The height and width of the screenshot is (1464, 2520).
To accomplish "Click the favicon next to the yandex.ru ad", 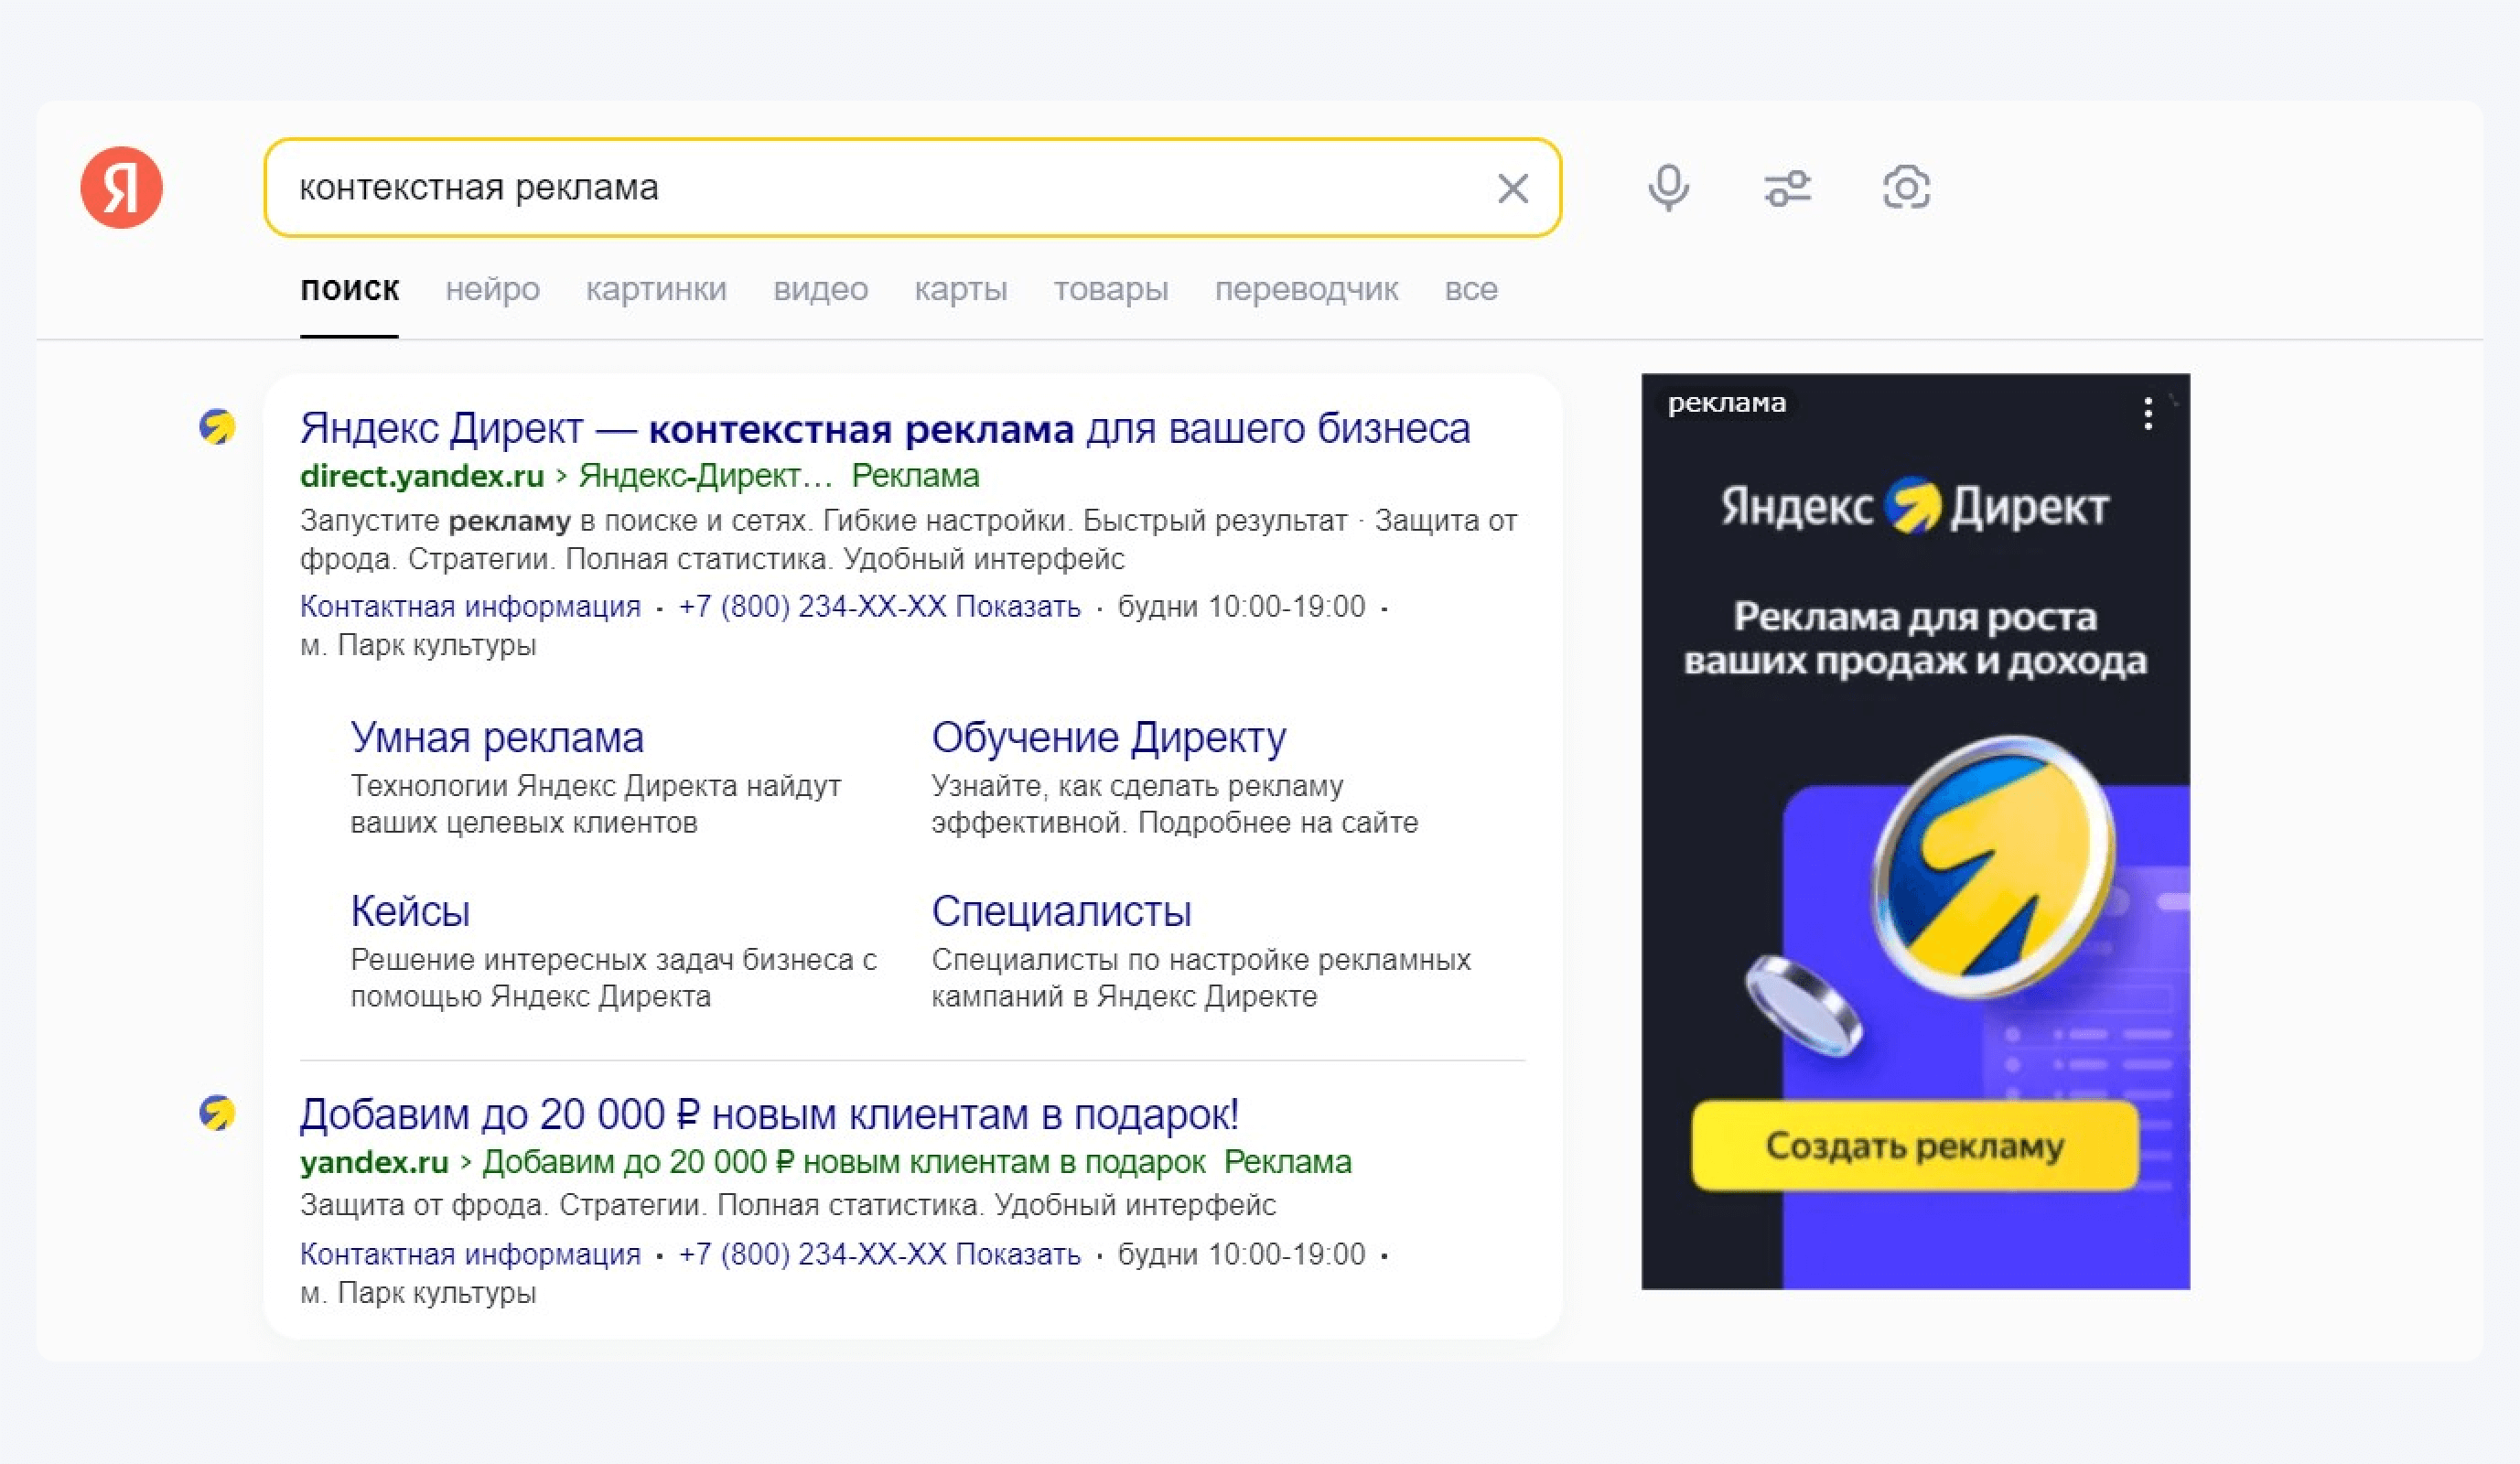I will pos(219,1113).
